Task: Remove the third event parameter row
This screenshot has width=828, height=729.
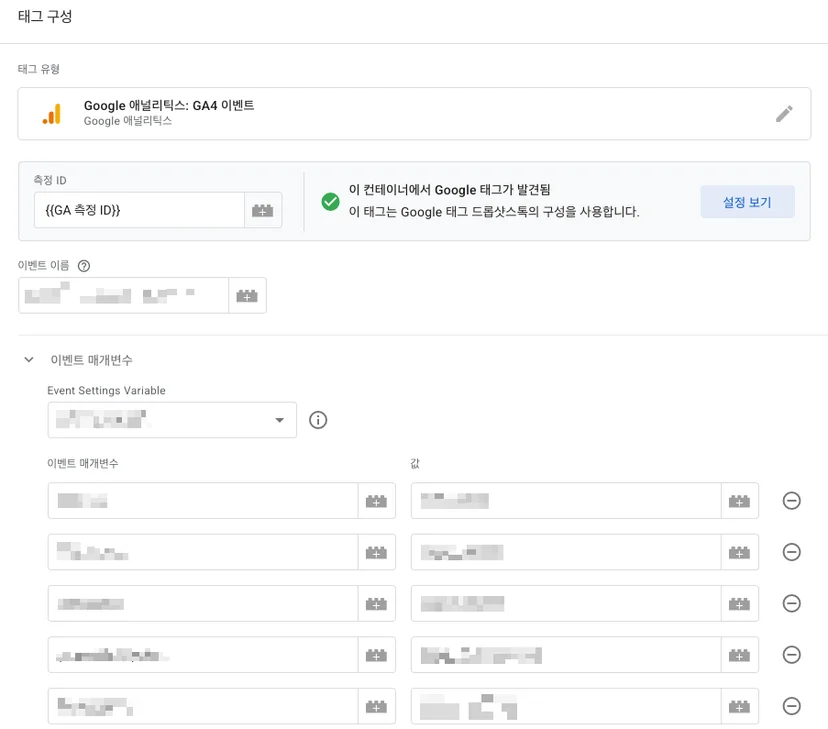Action: point(791,603)
